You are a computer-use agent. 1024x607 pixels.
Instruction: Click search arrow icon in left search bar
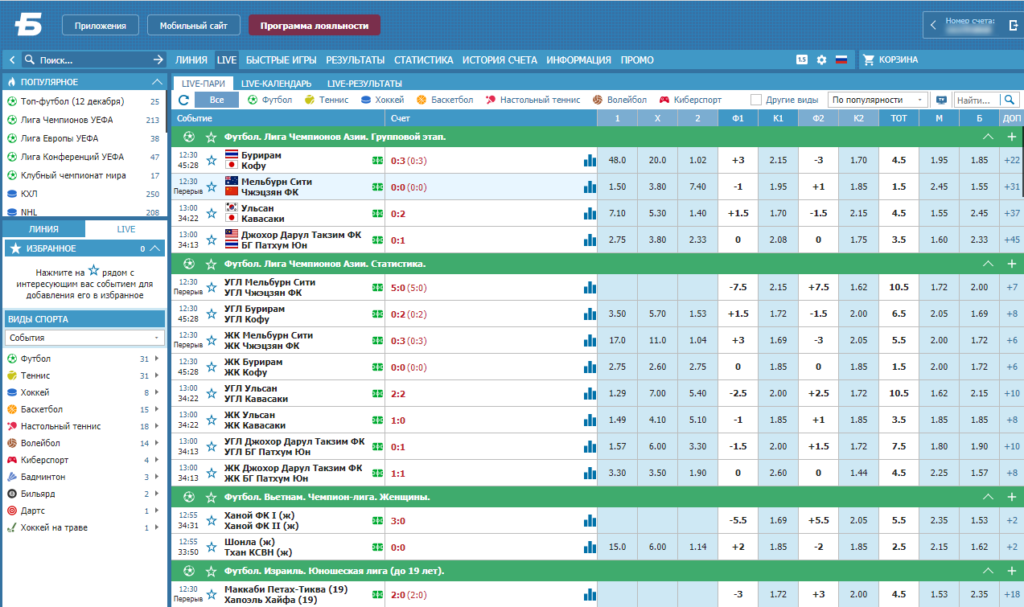158,59
